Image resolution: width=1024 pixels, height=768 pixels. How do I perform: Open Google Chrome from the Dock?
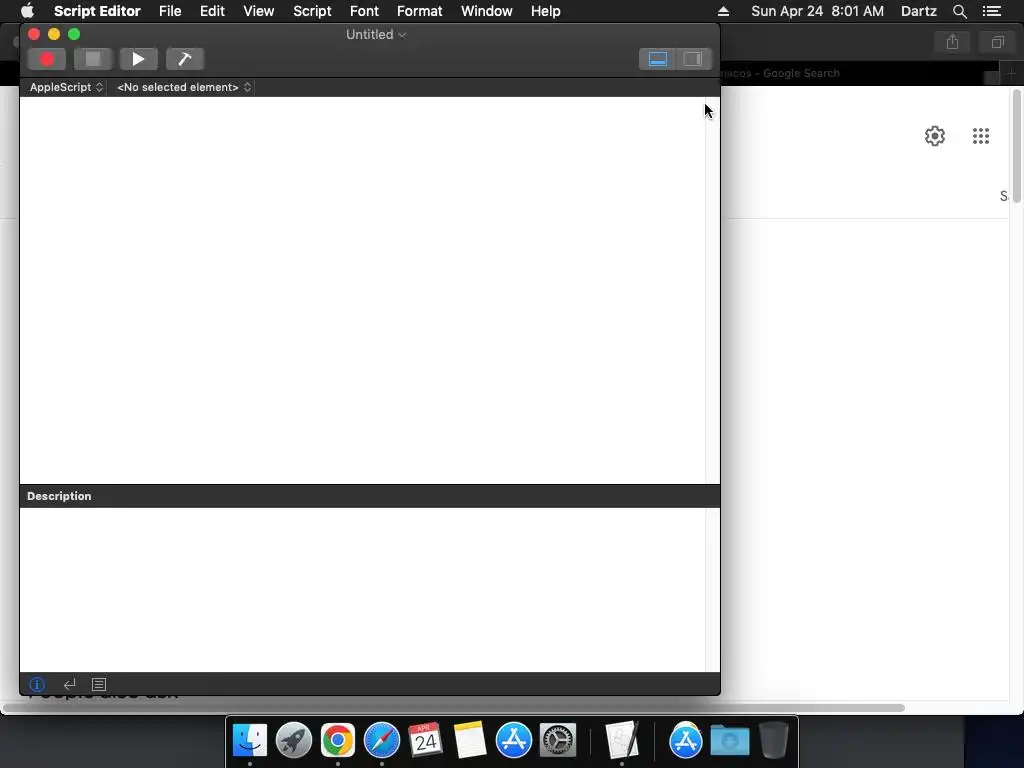tap(338, 740)
